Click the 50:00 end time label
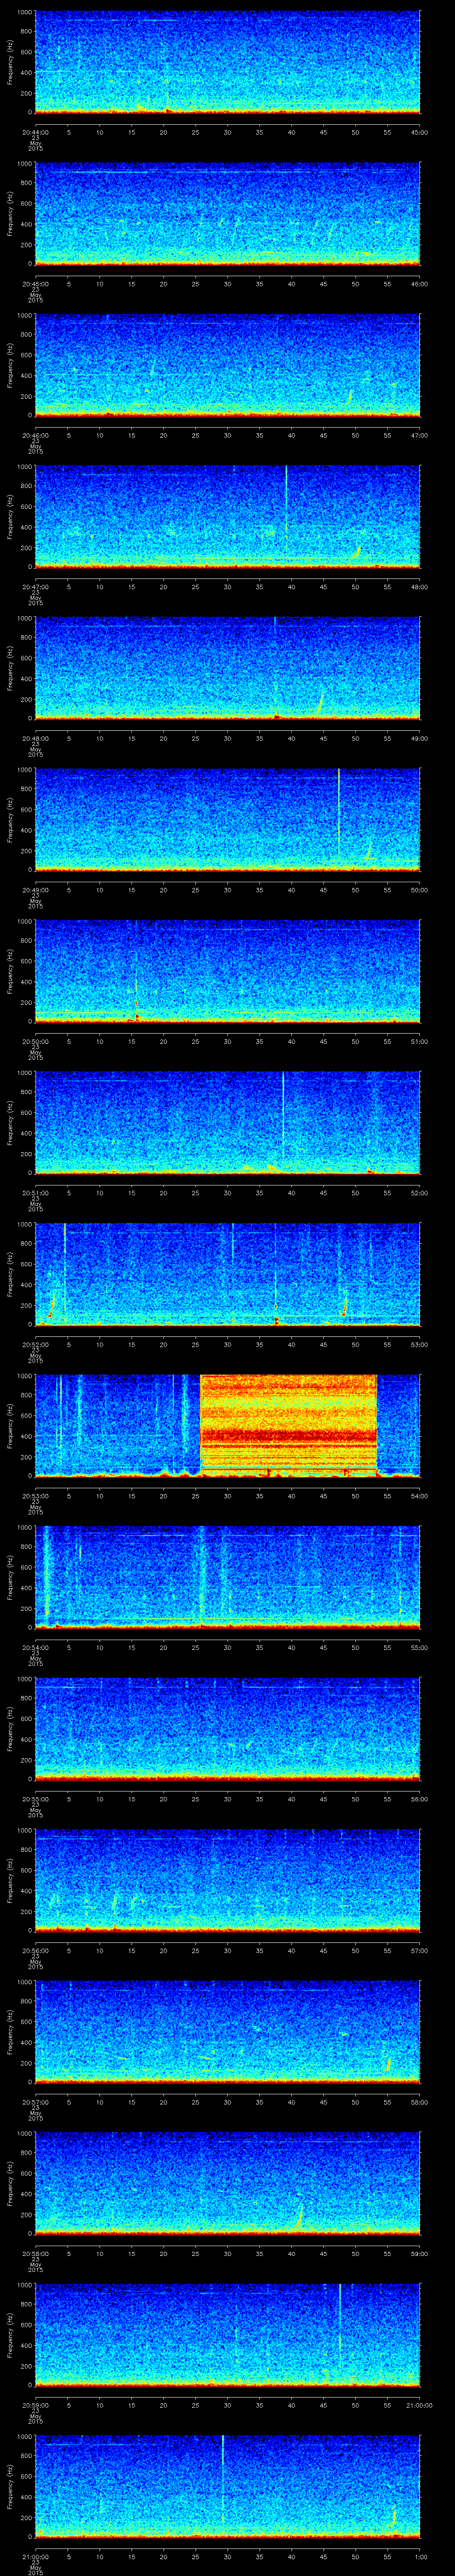Screen dimensions: 455x2576 pos(420,890)
